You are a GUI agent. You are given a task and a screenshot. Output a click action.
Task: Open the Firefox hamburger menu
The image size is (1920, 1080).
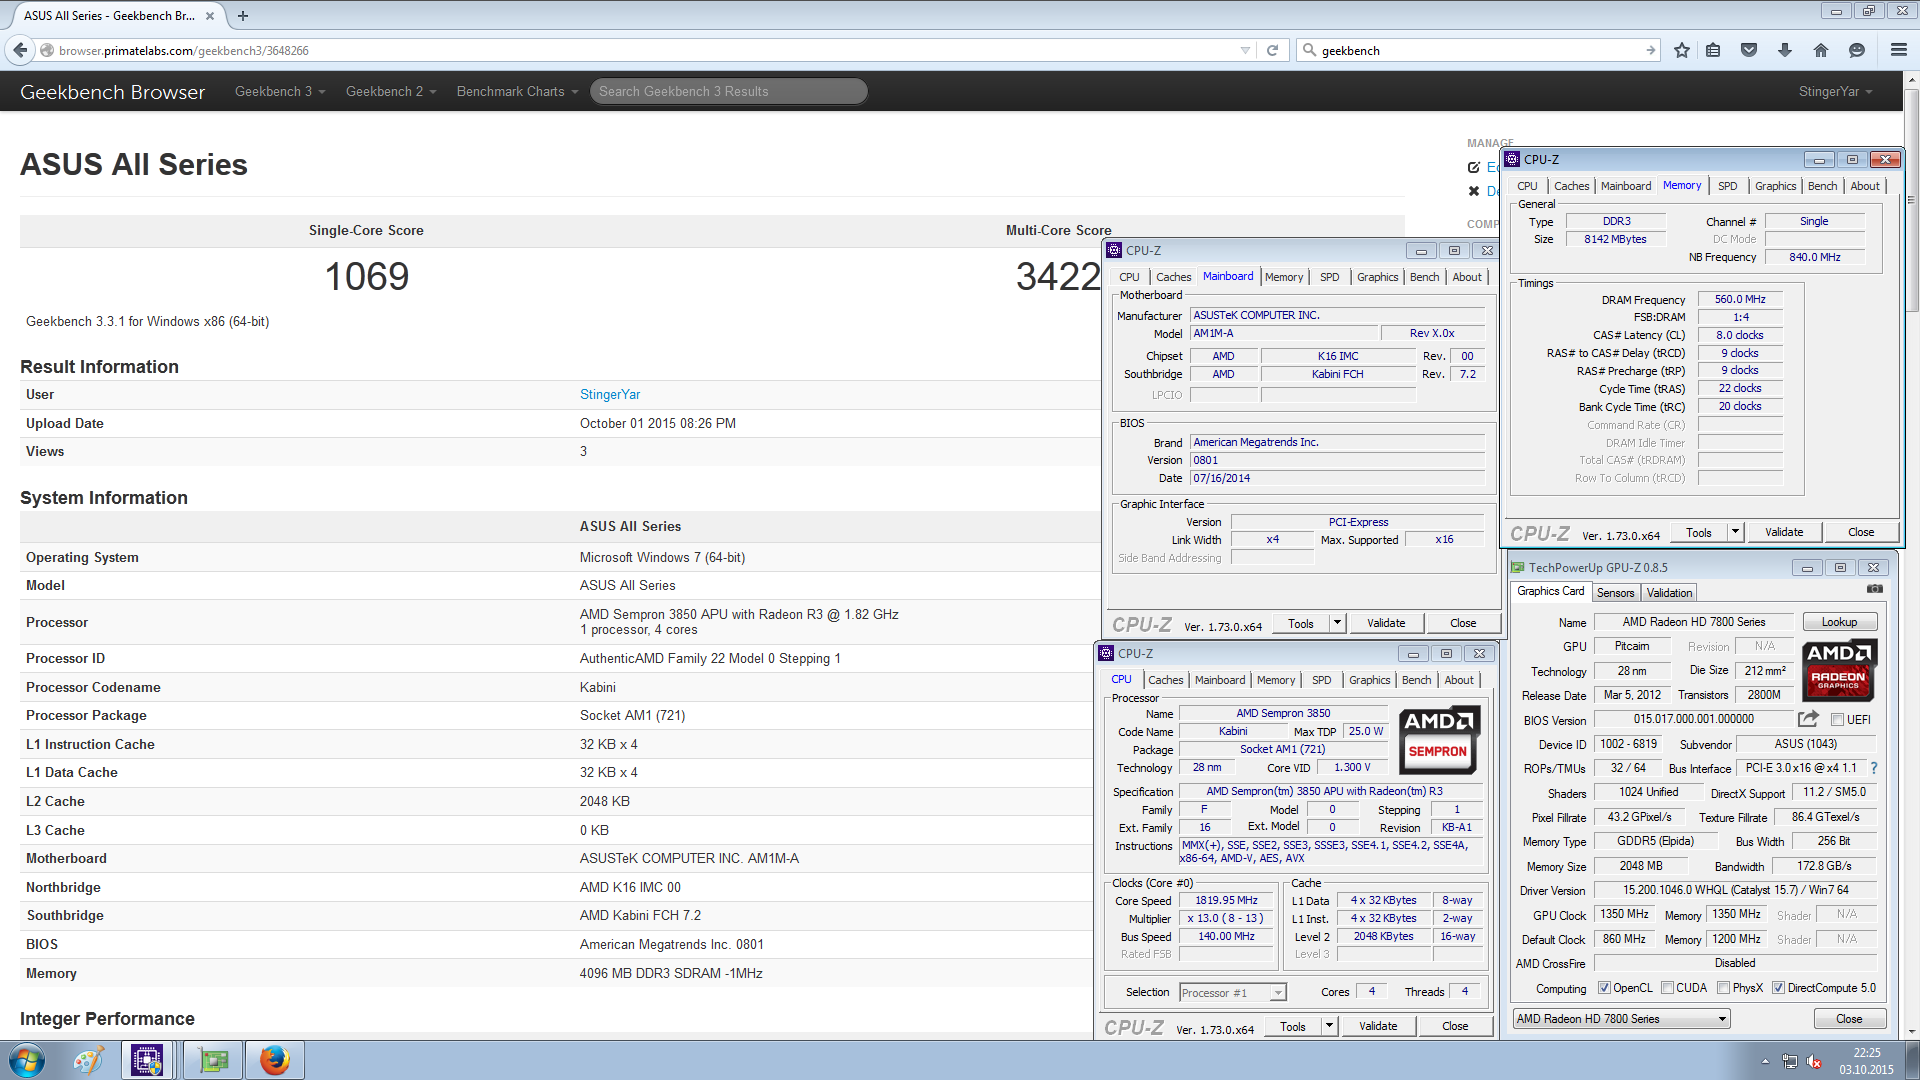(x=1899, y=50)
